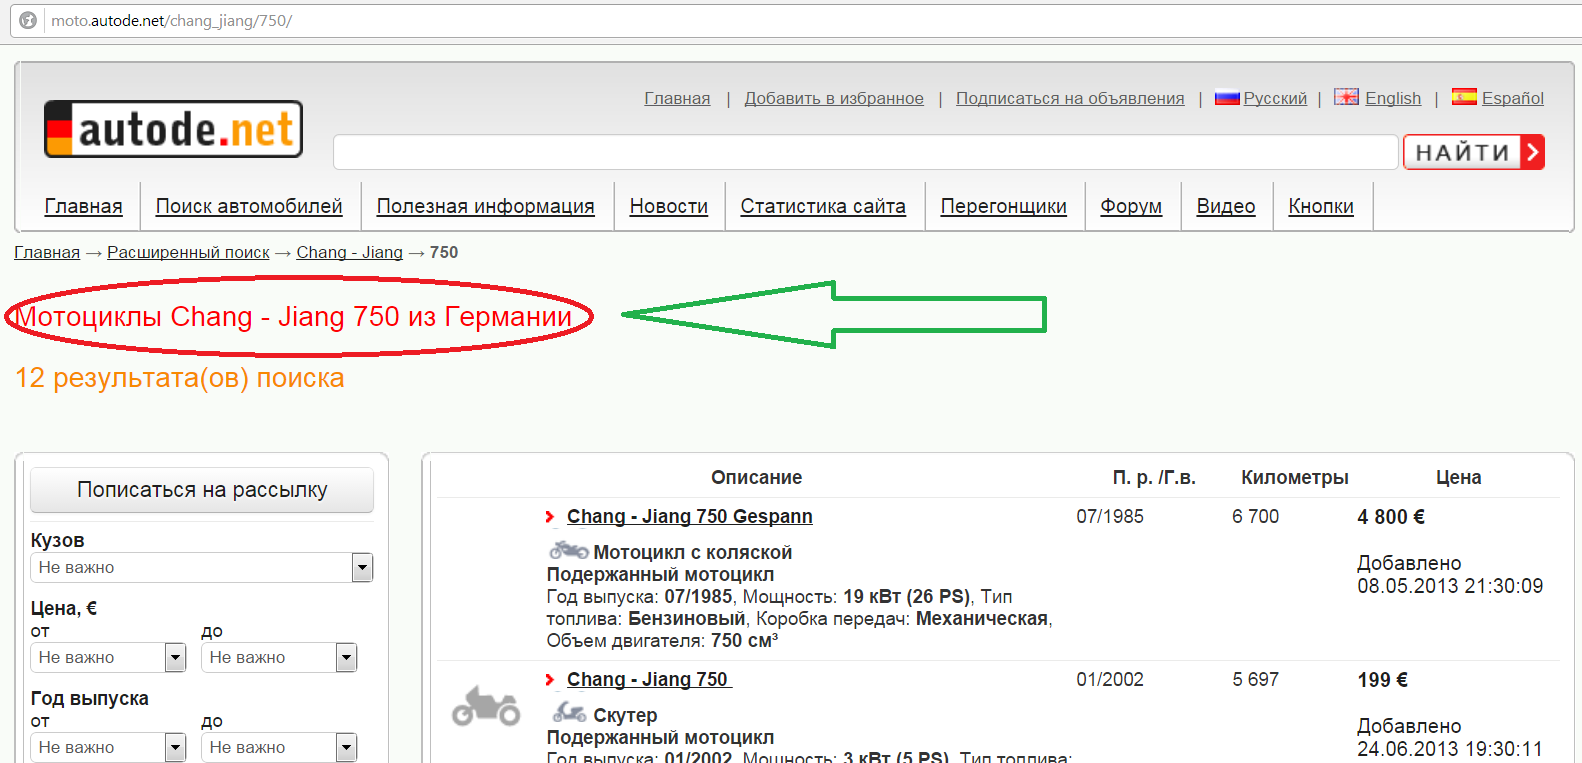
Task: Open the Кнопки tab
Action: coord(1321,206)
